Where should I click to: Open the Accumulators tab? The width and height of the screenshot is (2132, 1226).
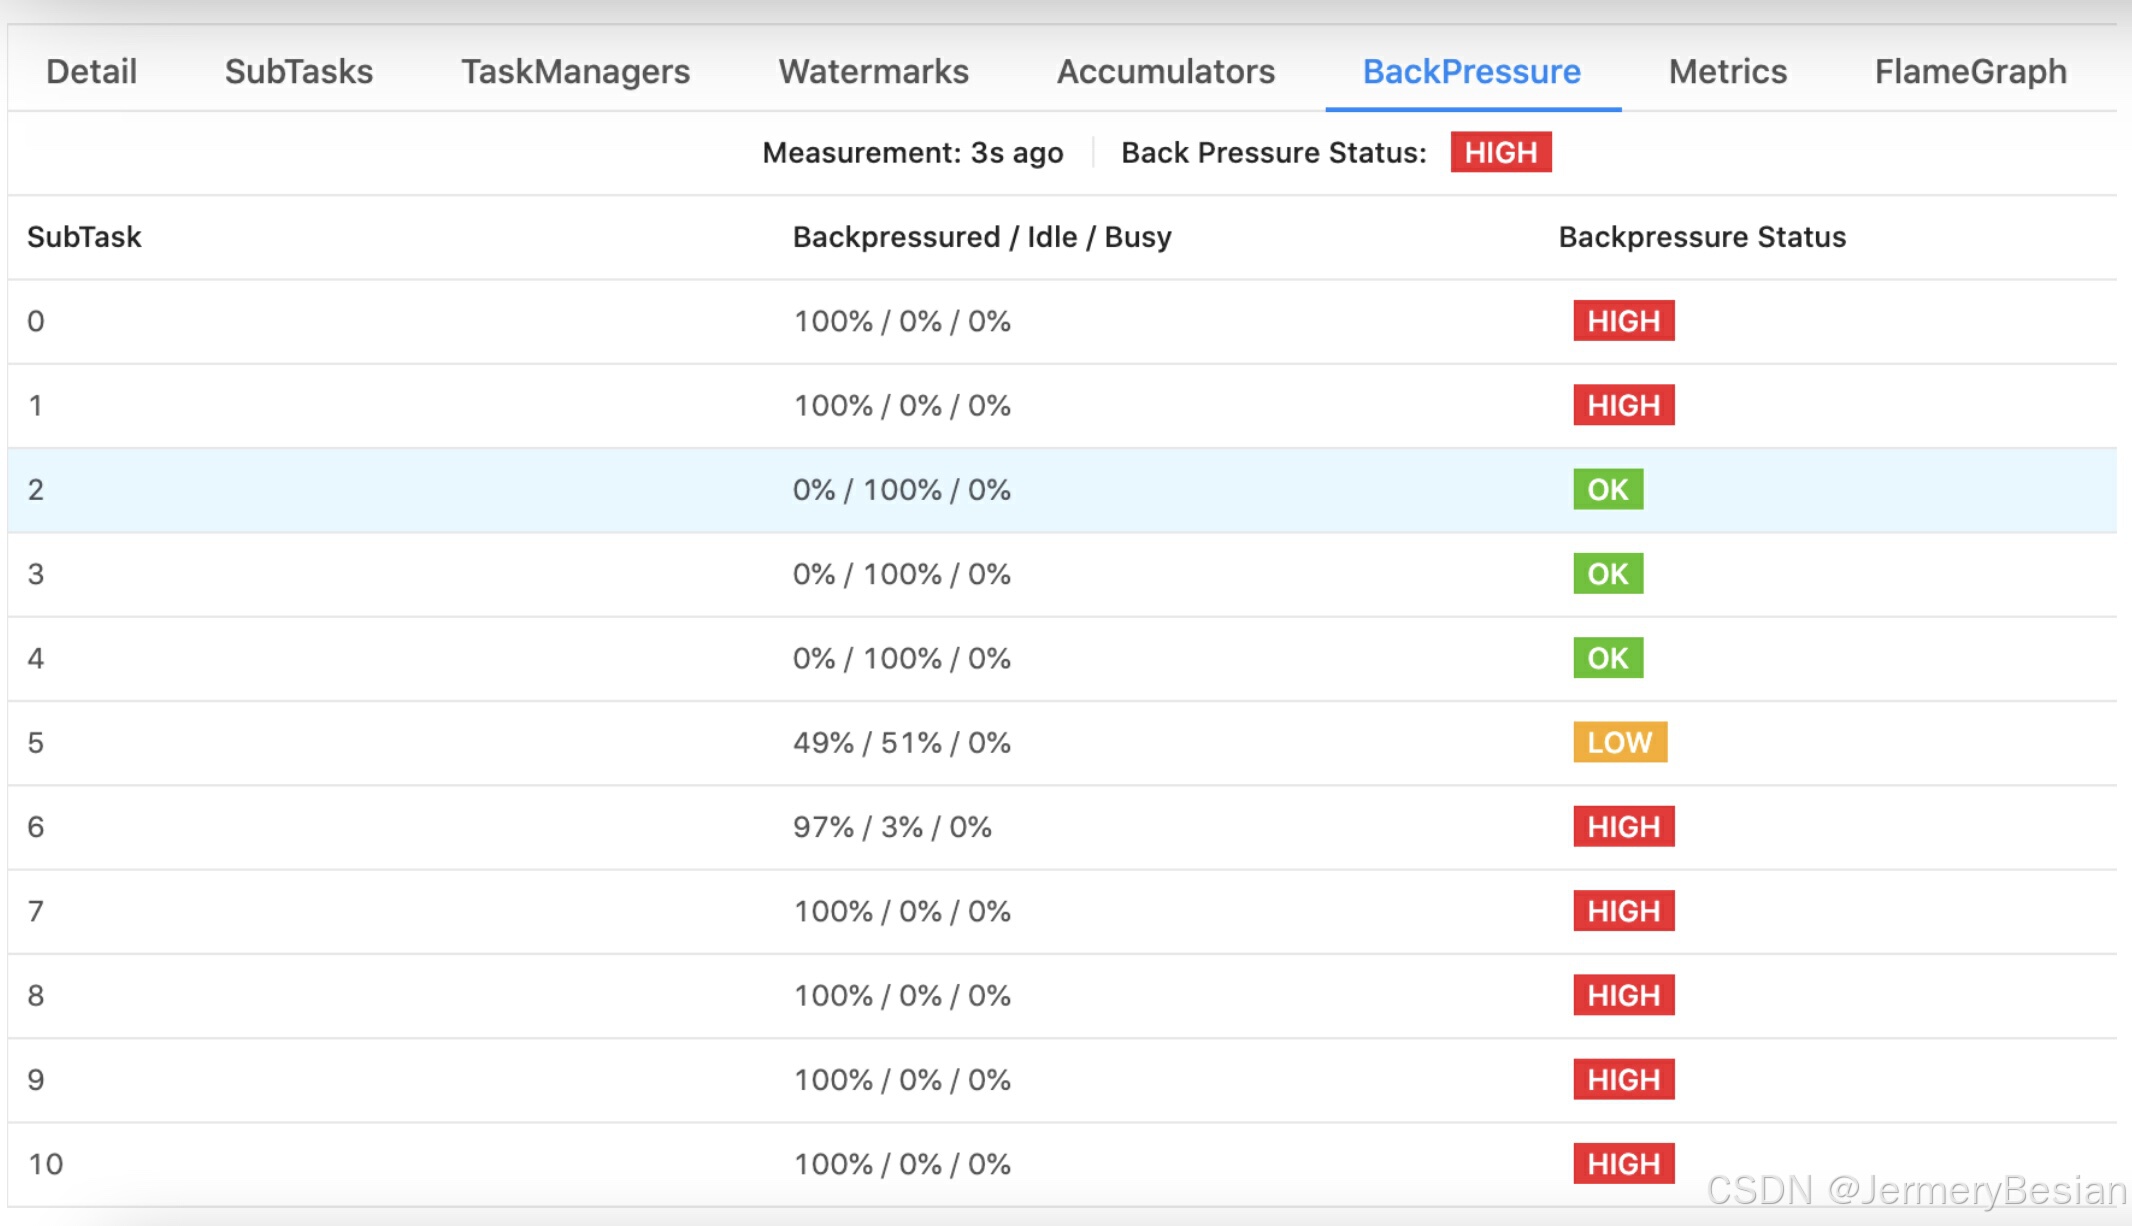tap(1166, 71)
